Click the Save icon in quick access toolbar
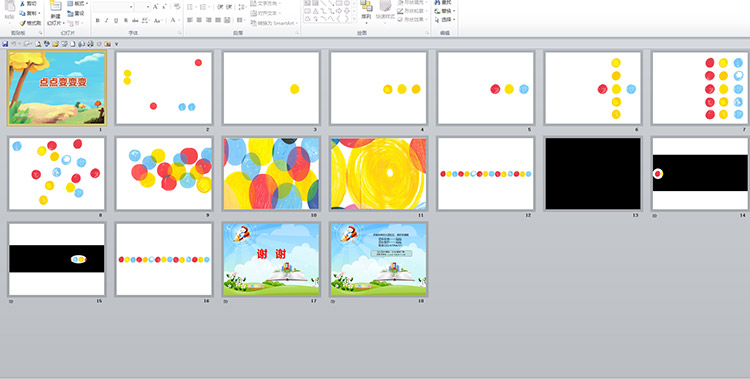The height and width of the screenshot is (379, 750). click(x=5, y=44)
